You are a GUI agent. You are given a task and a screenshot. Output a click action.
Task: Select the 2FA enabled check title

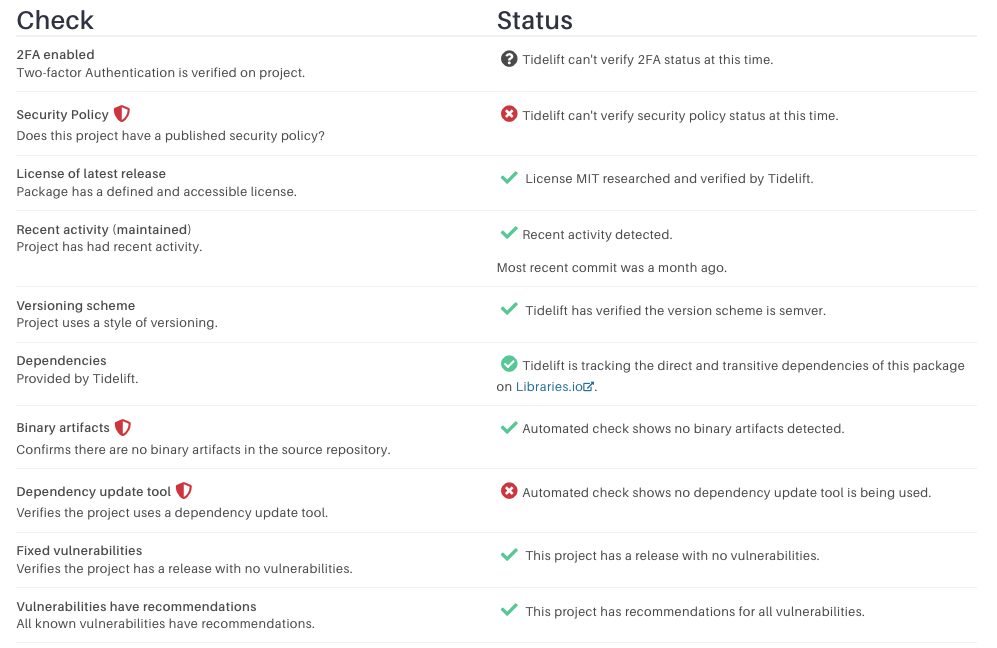(x=55, y=55)
